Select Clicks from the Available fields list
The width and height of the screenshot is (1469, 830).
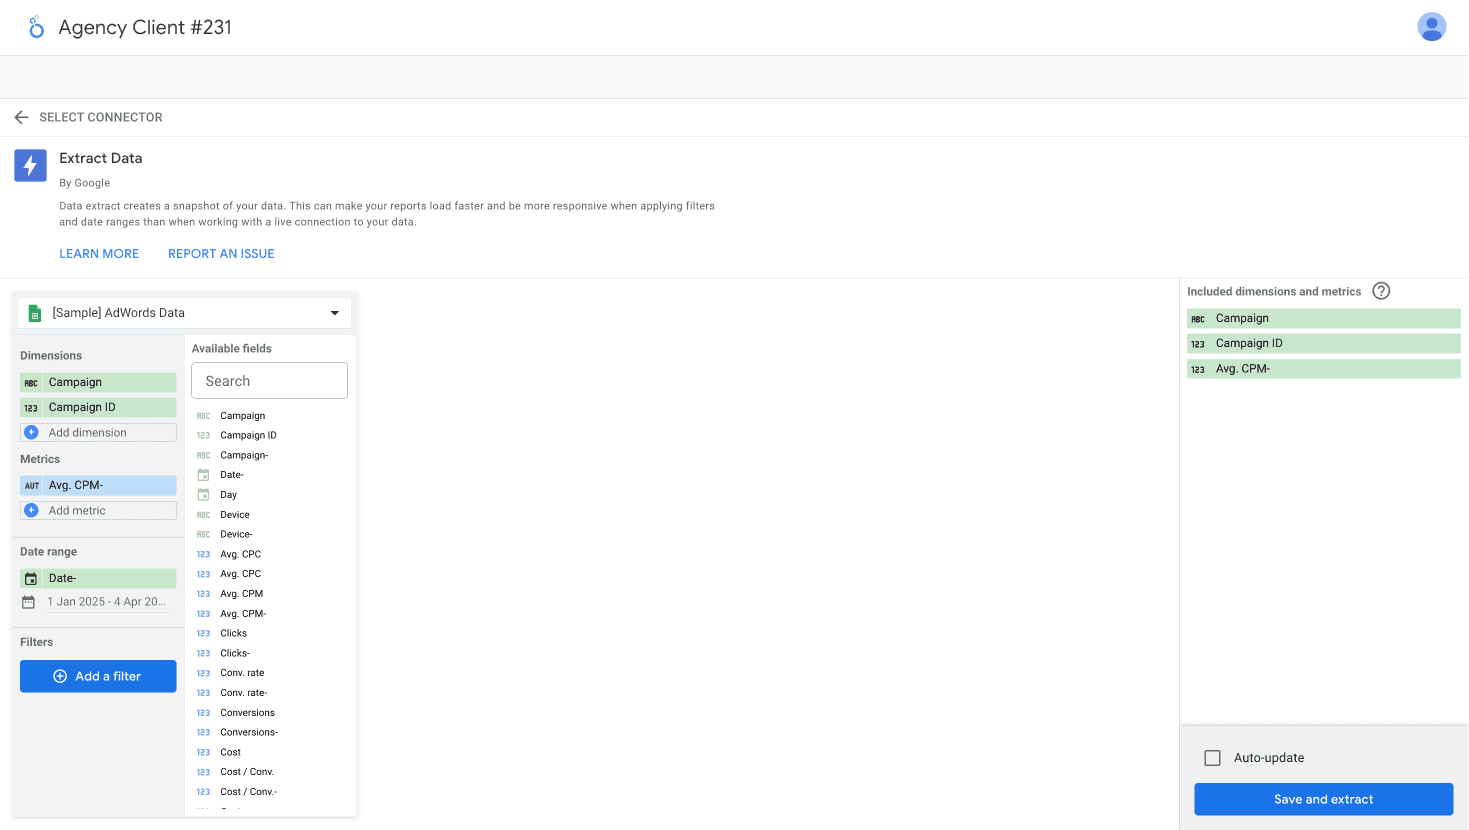coord(234,633)
